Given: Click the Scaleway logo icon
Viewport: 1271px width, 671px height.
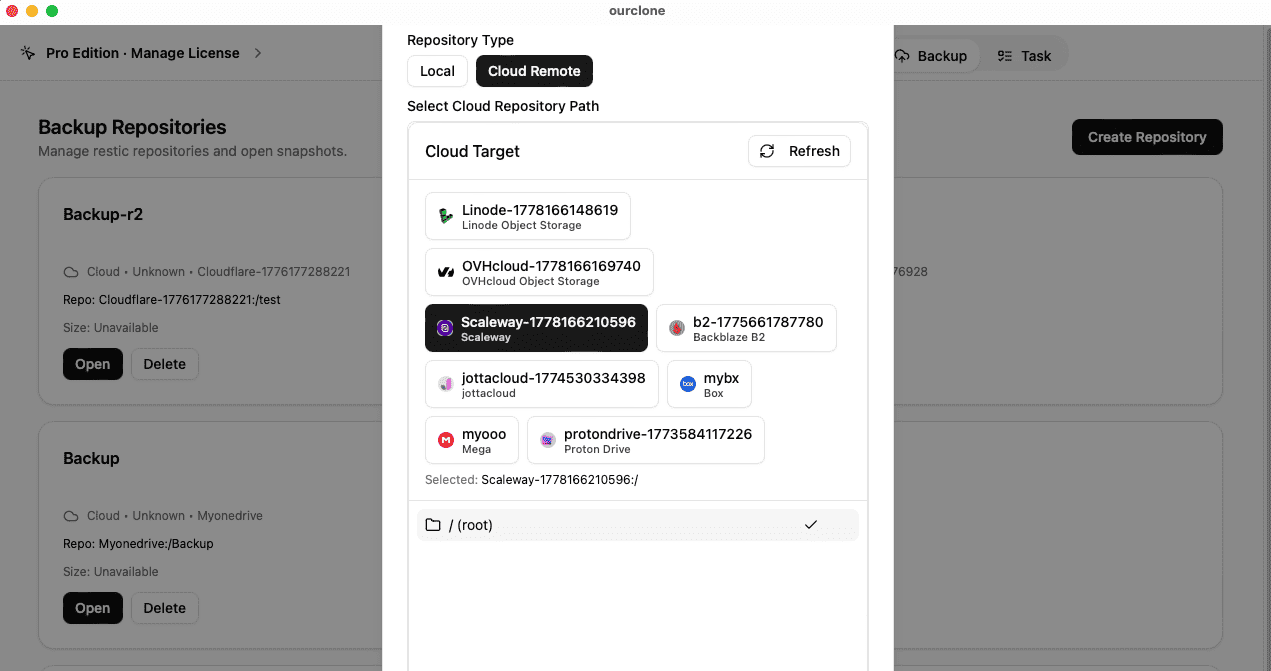Looking at the screenshot, I should pyautogui.click(x=445, y=328).
